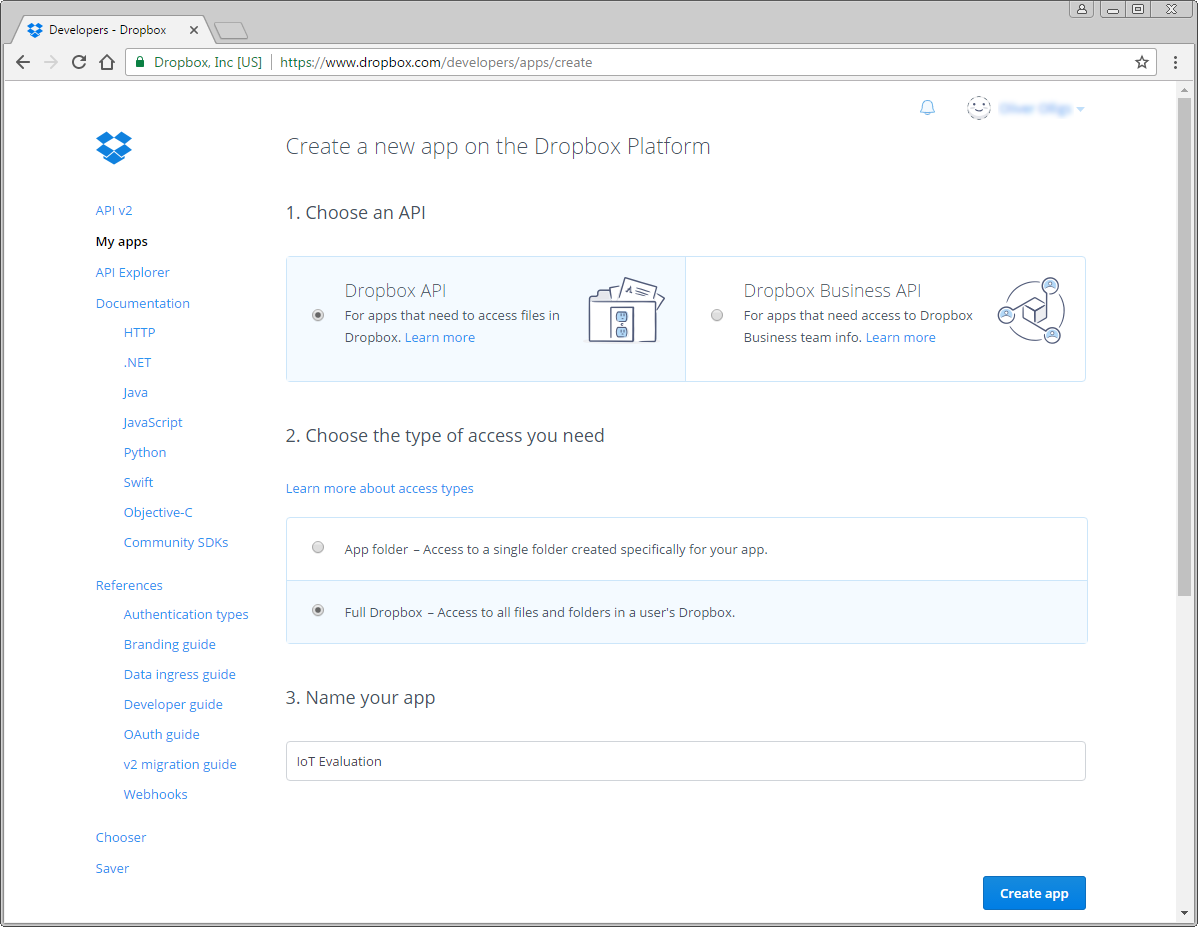Click secure lock icon in address bar
Viewport: 1198px width, 927px height.
click(x=140, y=63)
